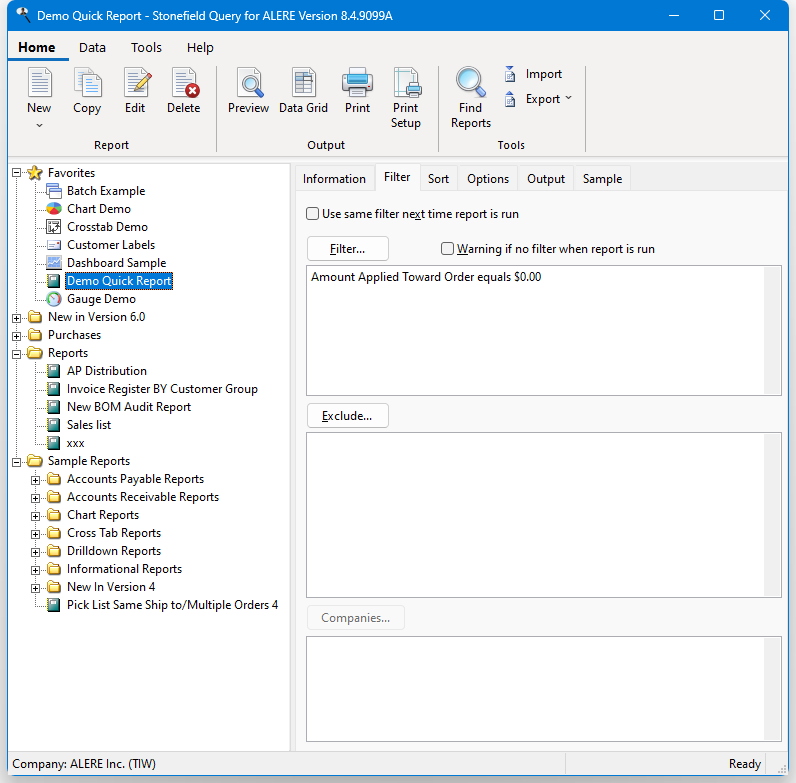The image size is (796, 783).
Task: Open the Export dropdown arrow
Action: point(569,97)
